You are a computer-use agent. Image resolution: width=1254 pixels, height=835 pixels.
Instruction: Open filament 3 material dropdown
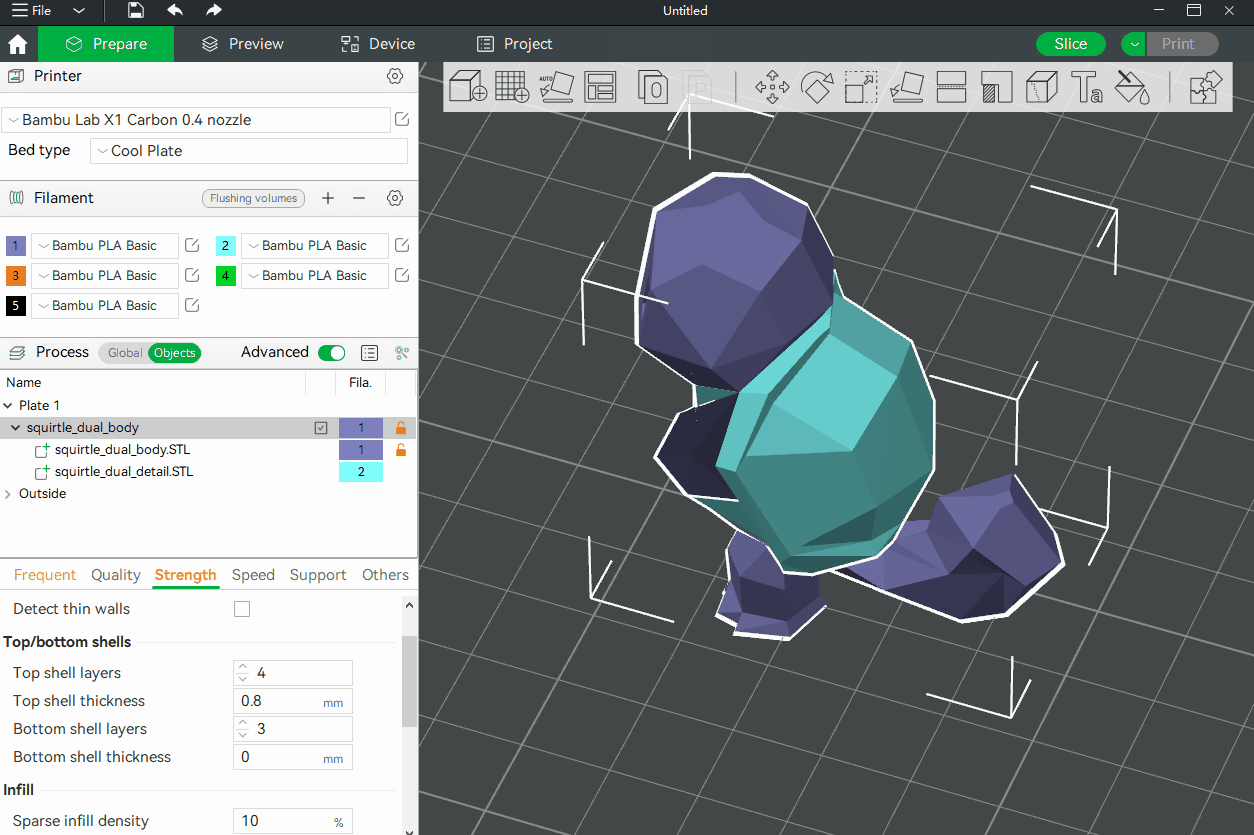click(105, 275)
